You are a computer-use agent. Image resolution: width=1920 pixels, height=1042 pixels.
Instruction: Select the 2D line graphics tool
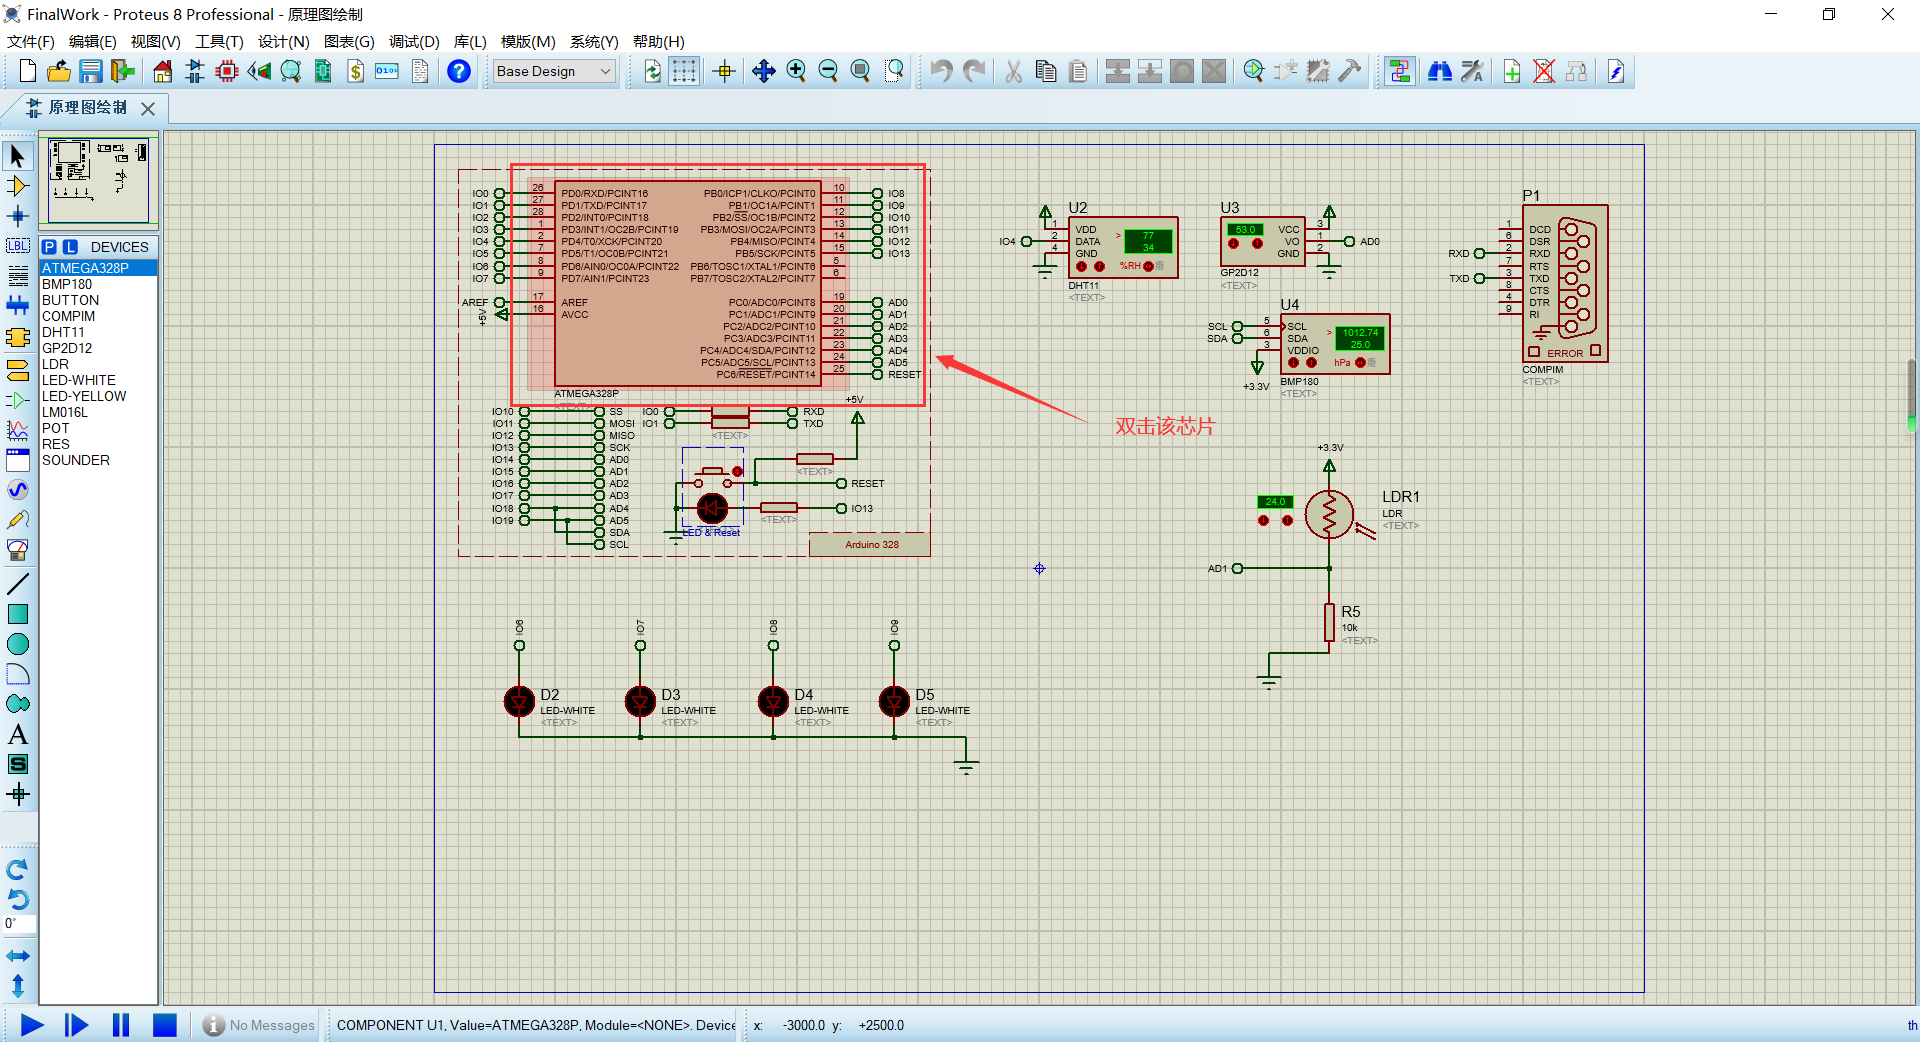(x=18, y=583)
